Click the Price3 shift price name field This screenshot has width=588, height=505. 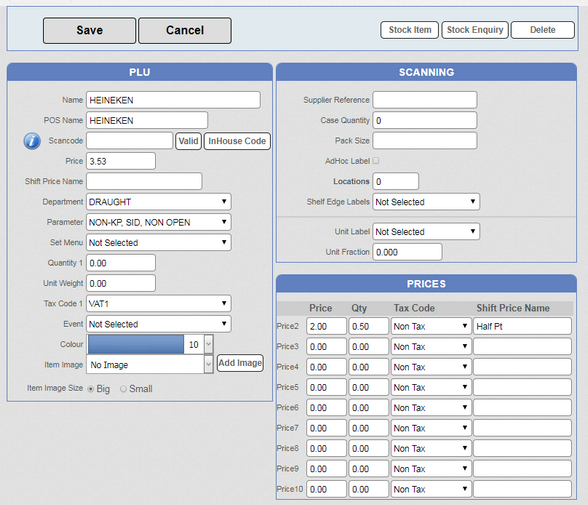pyautogui.click(x=522, y=346)
